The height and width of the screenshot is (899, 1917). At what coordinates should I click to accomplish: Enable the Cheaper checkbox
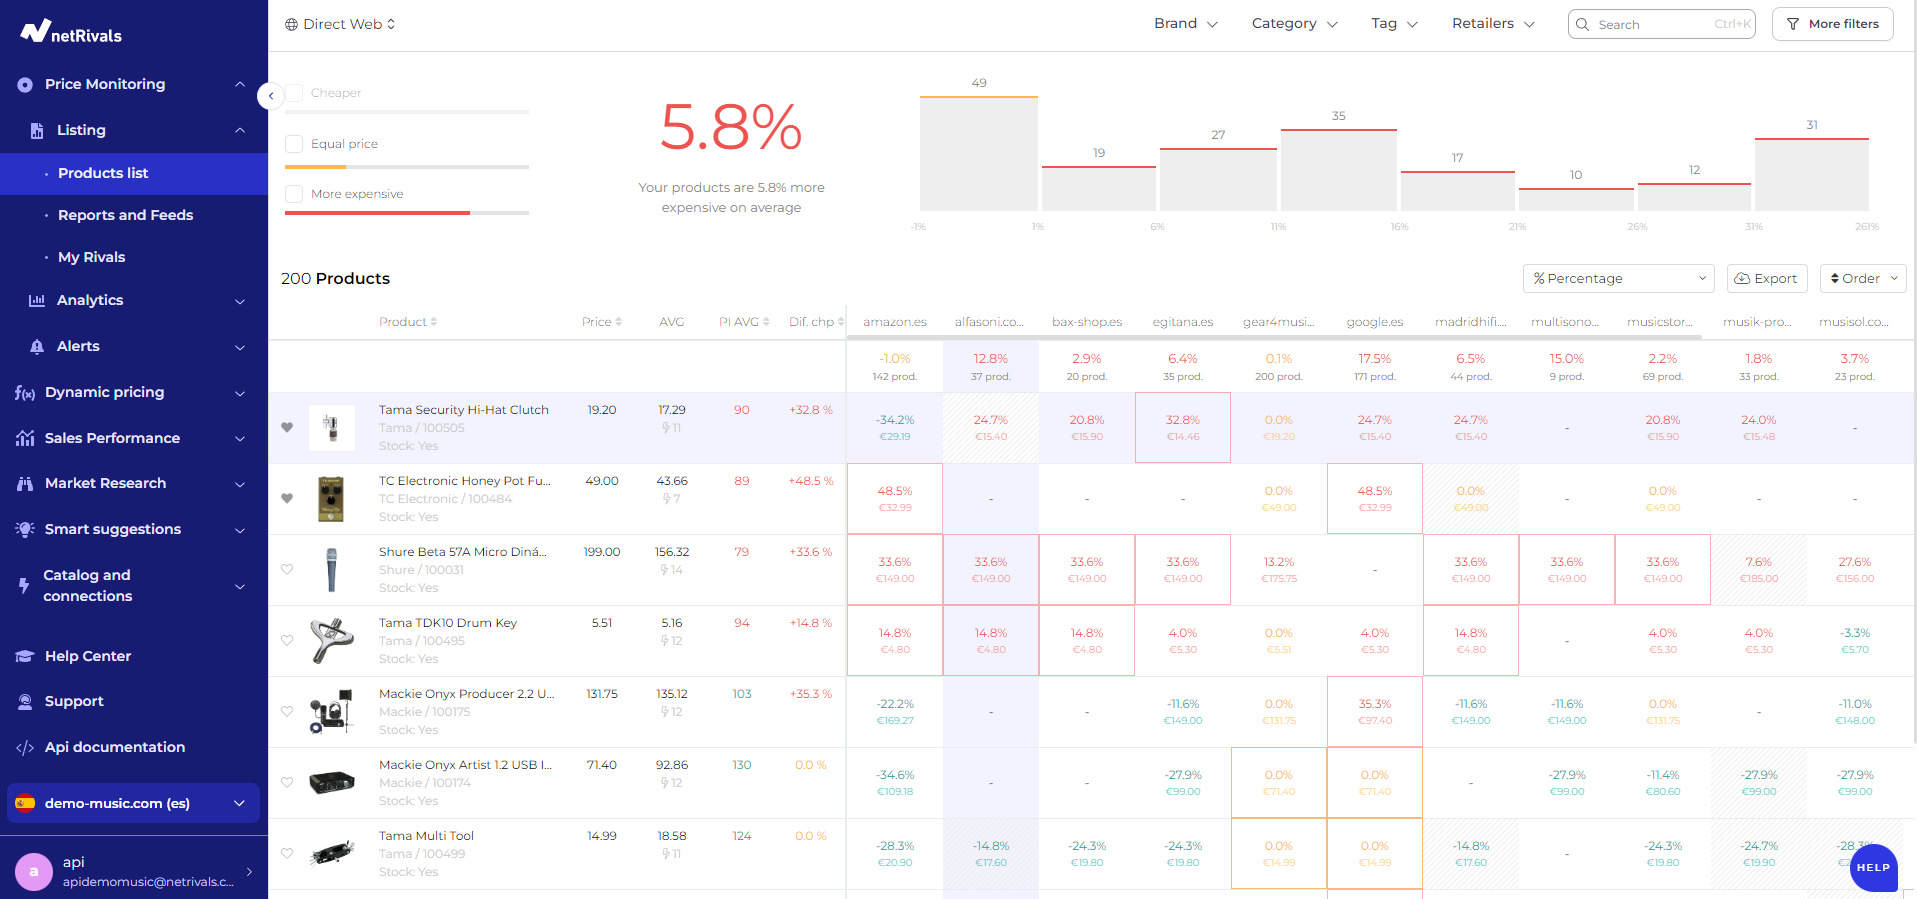[294, 93]
